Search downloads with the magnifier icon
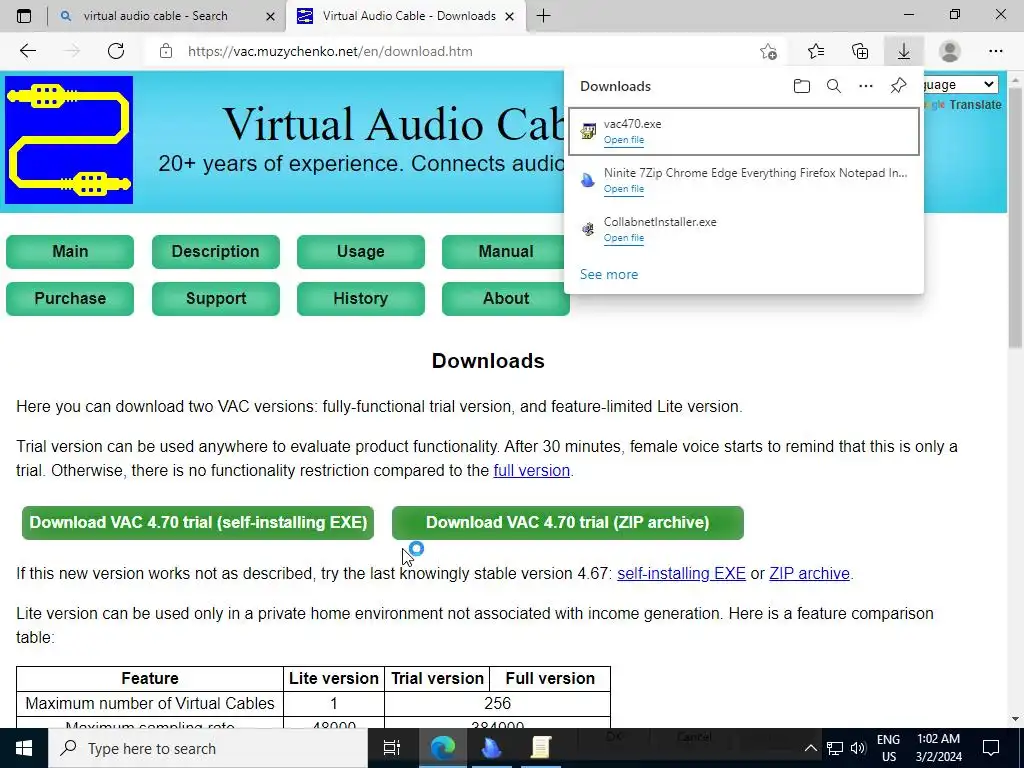 [x=834, y=86]
